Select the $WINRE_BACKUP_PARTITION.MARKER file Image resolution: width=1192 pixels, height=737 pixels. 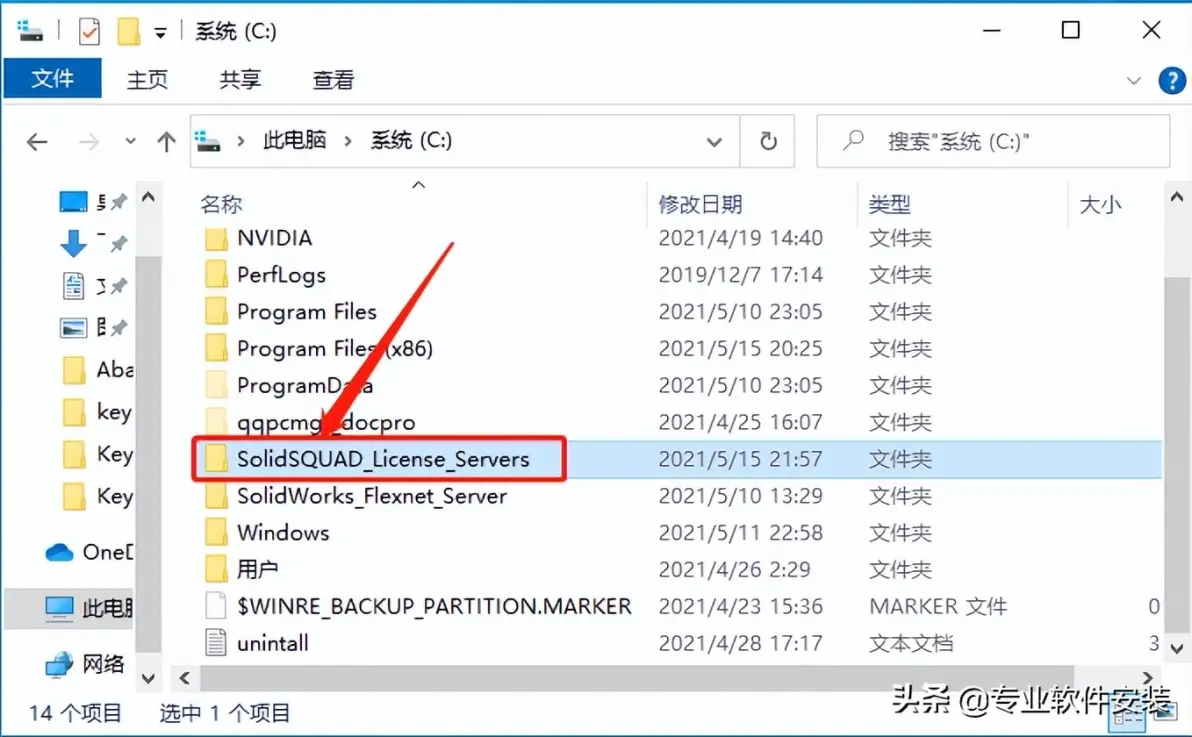coord(434,606)
